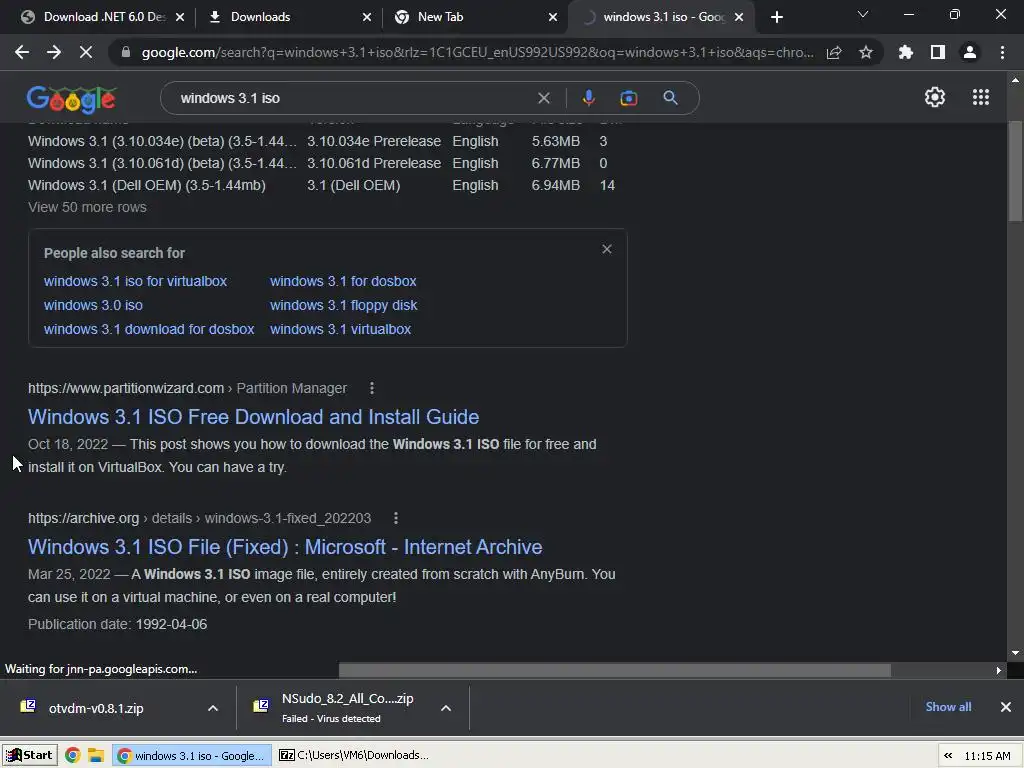Click into the Google search field

353,98
